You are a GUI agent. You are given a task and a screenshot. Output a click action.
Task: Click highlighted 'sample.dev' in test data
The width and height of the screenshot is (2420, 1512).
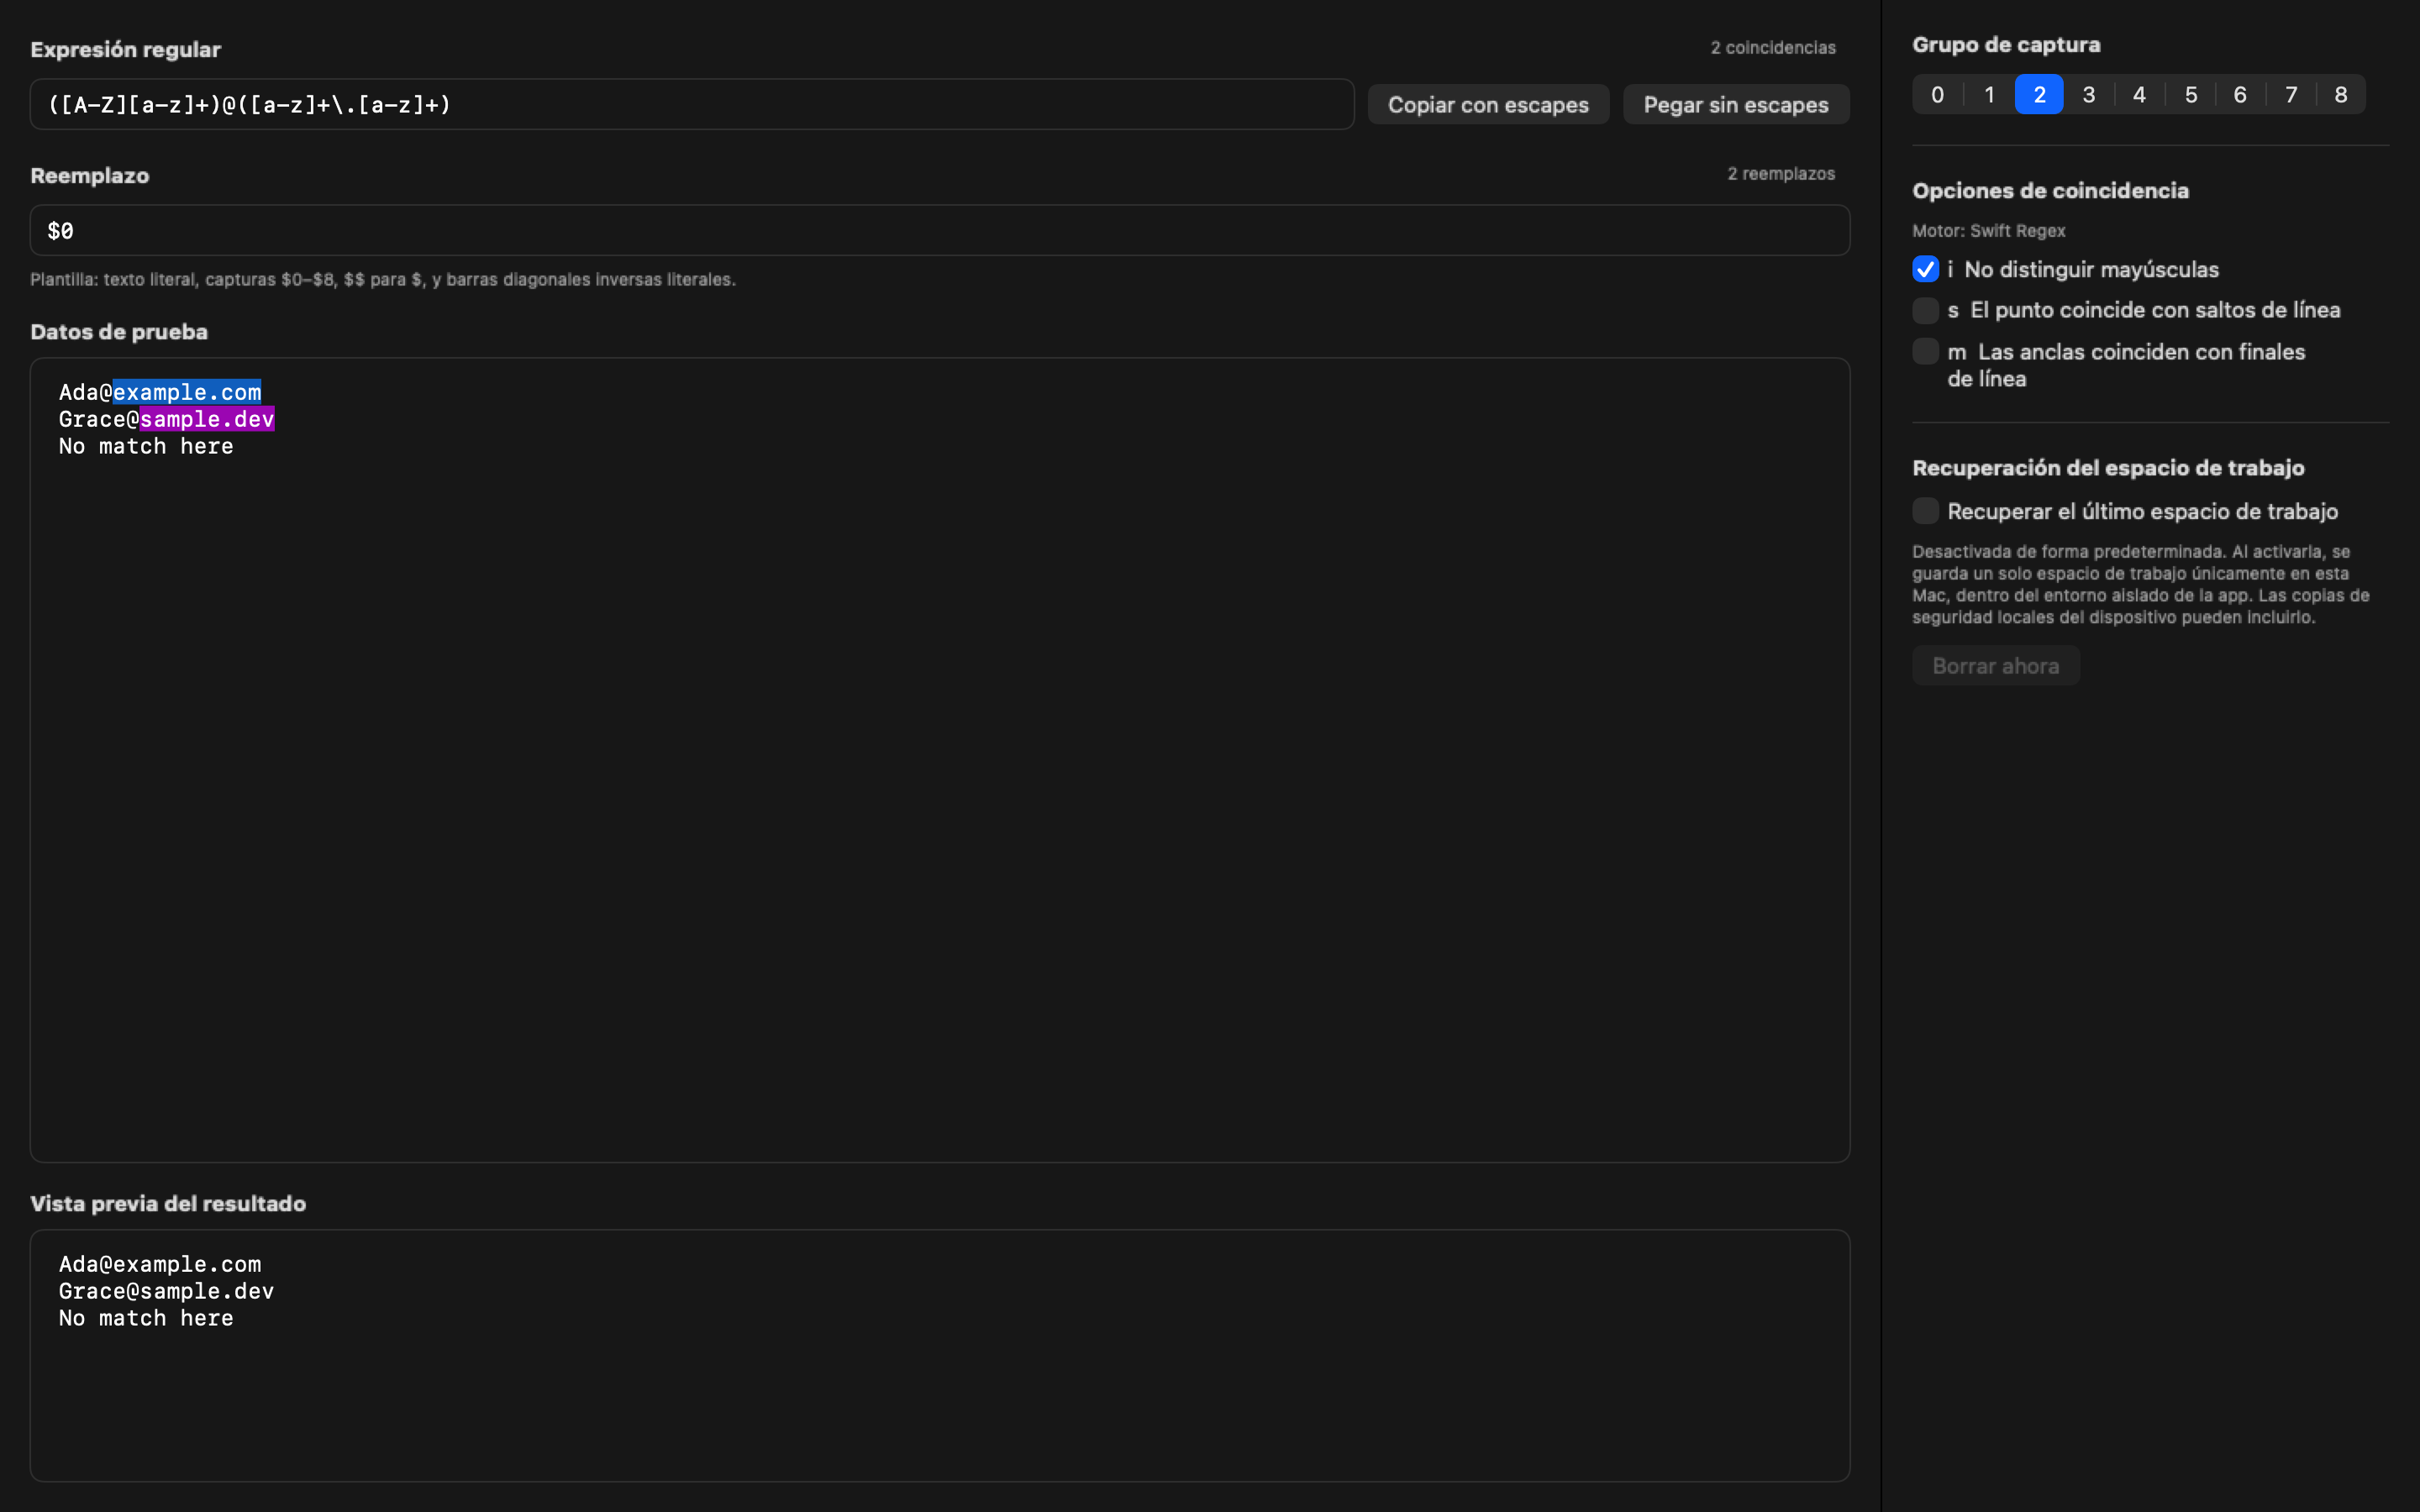pyautogui.click(x=207, y=419)
